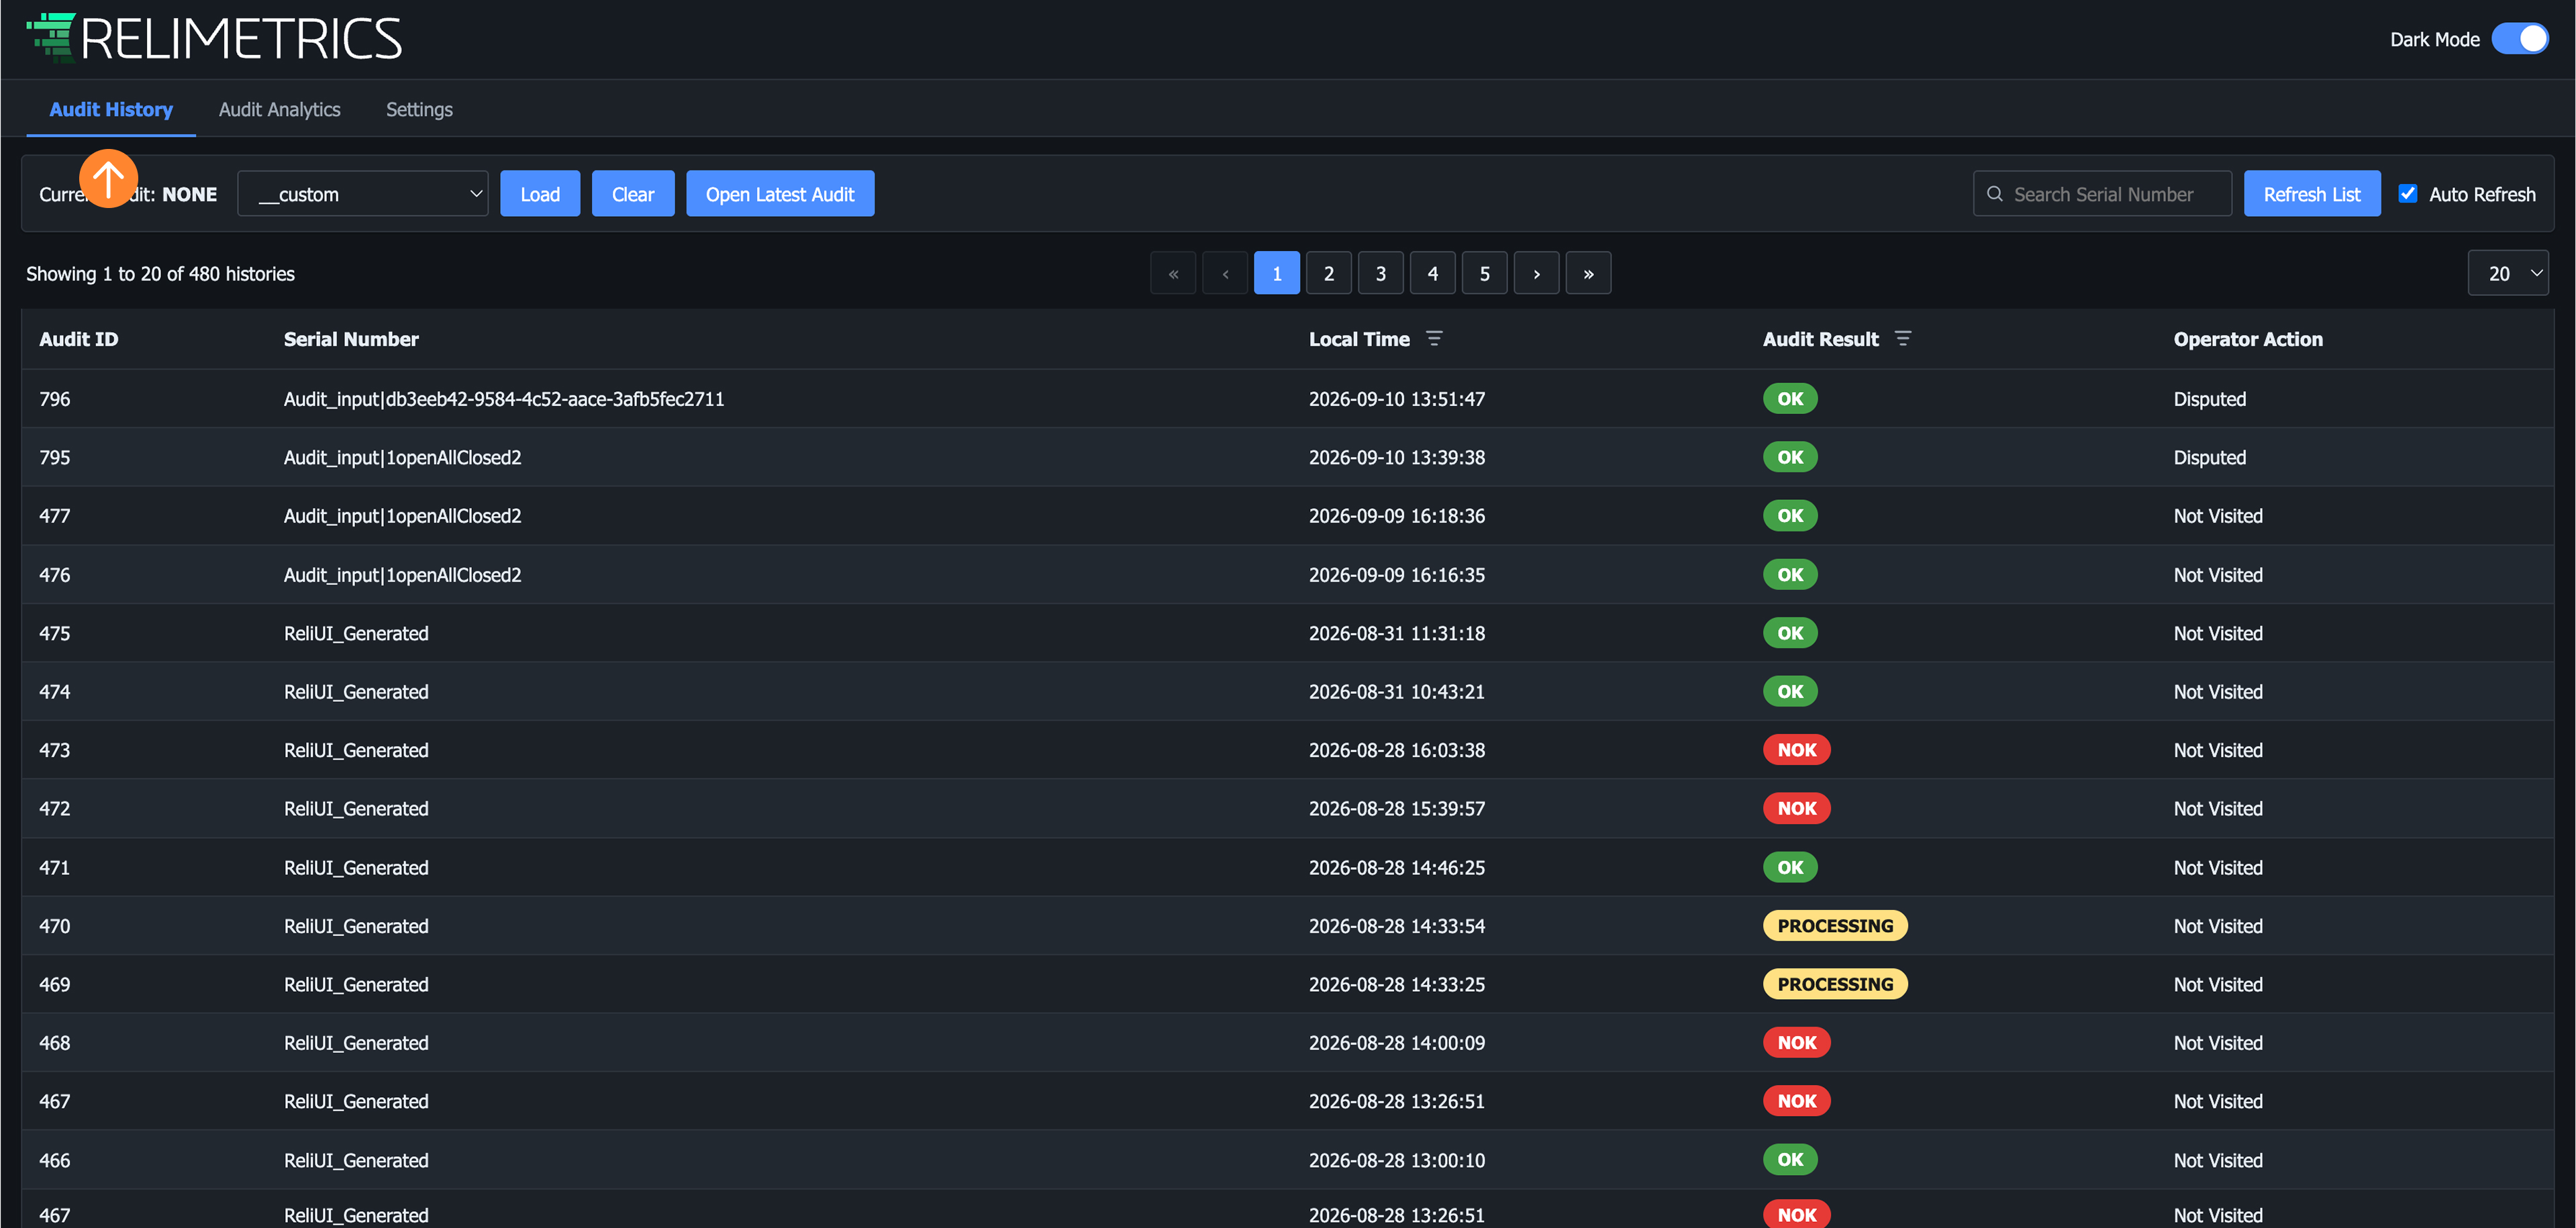Viewport: 2576px width, 1228px height.
Task: Click the Refresh List button
Action: click(x=2312, y=194)
